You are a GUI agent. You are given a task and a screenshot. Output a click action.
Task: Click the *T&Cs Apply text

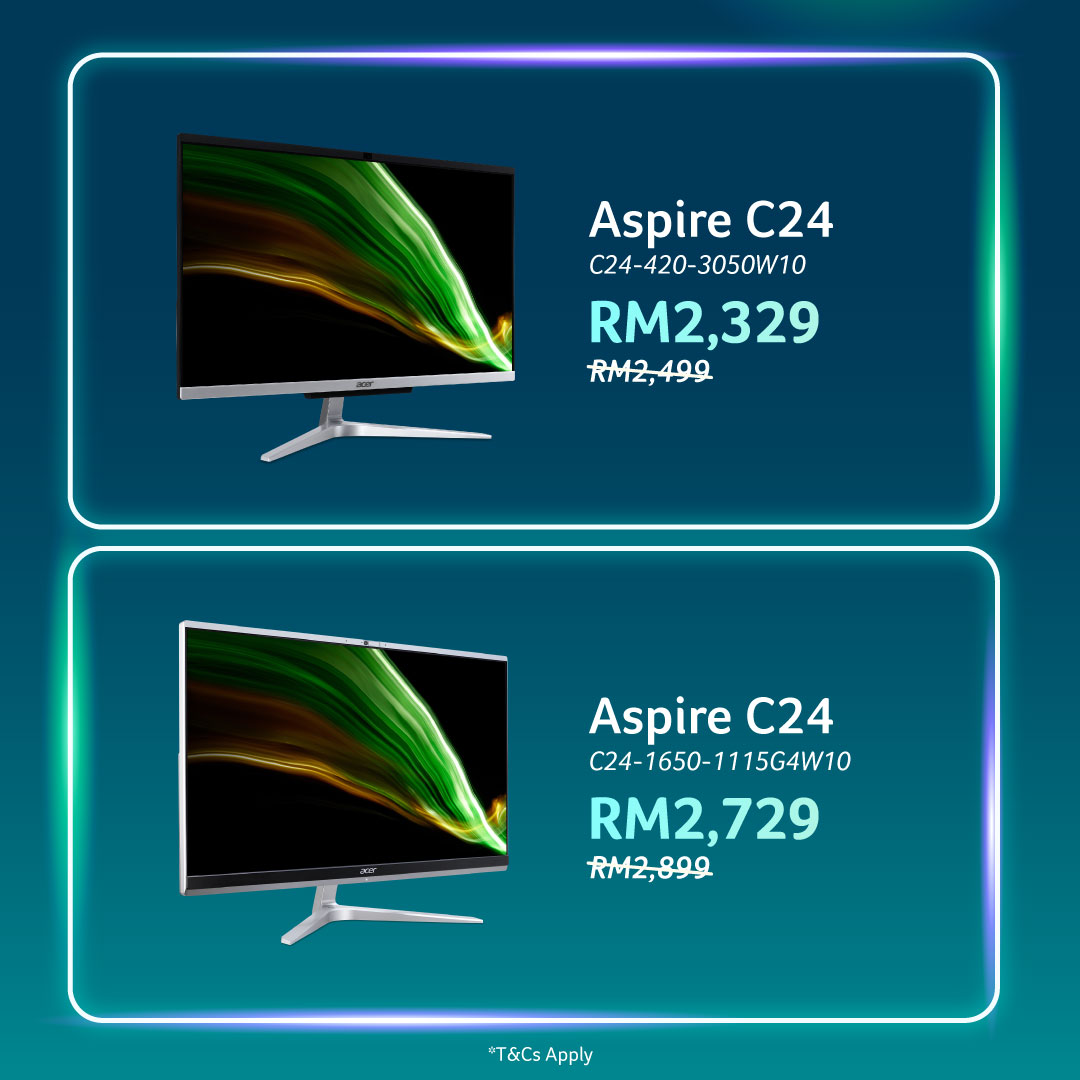coord(540,1055)
